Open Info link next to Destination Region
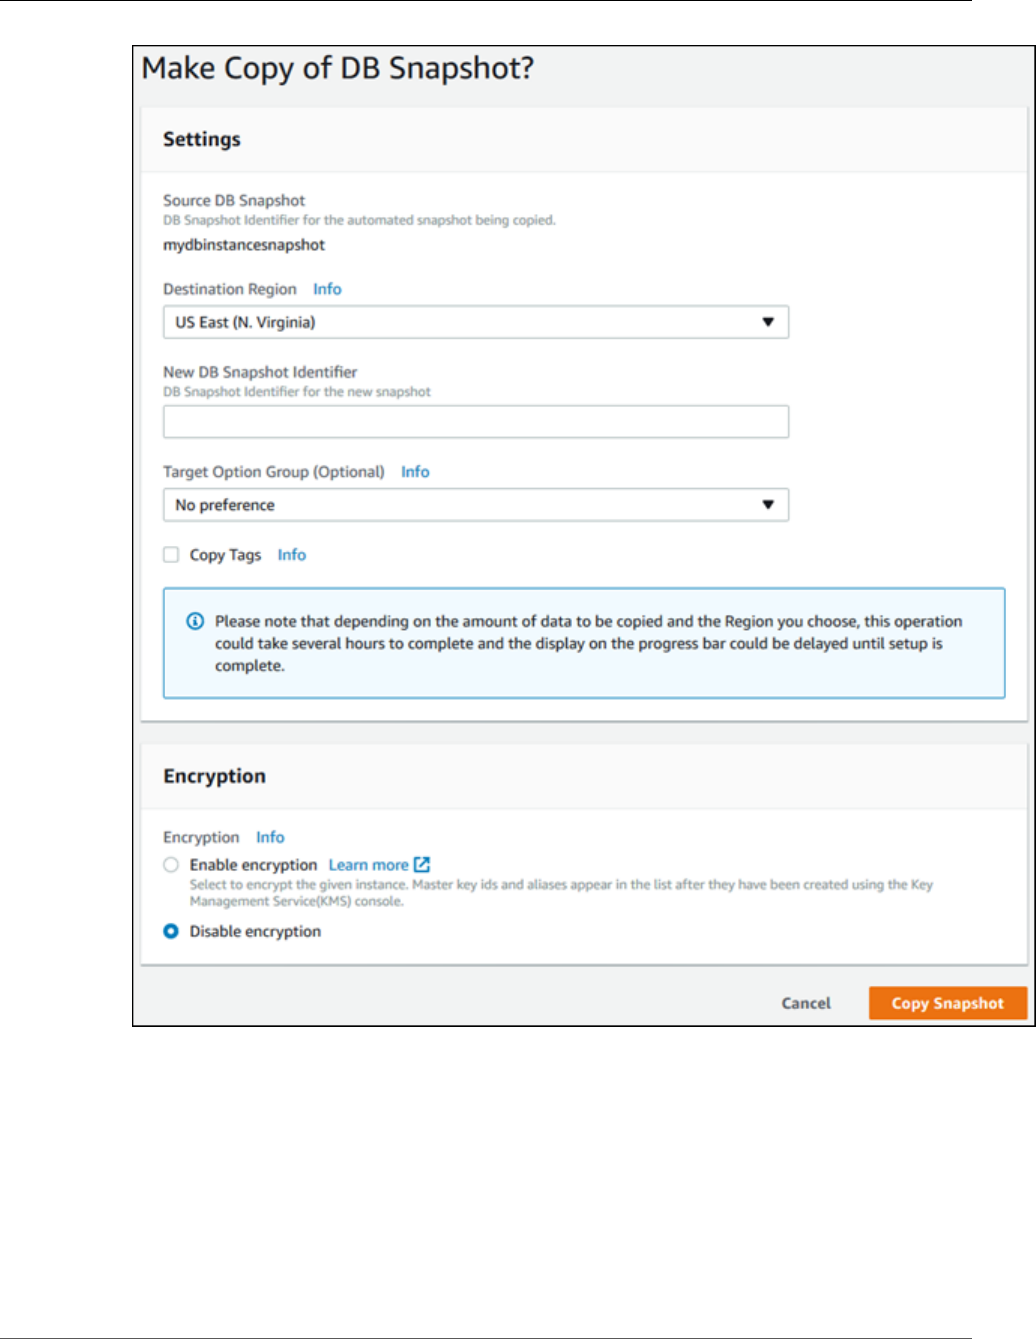This screenshot has width=1036, height=1339. (327, 289)
